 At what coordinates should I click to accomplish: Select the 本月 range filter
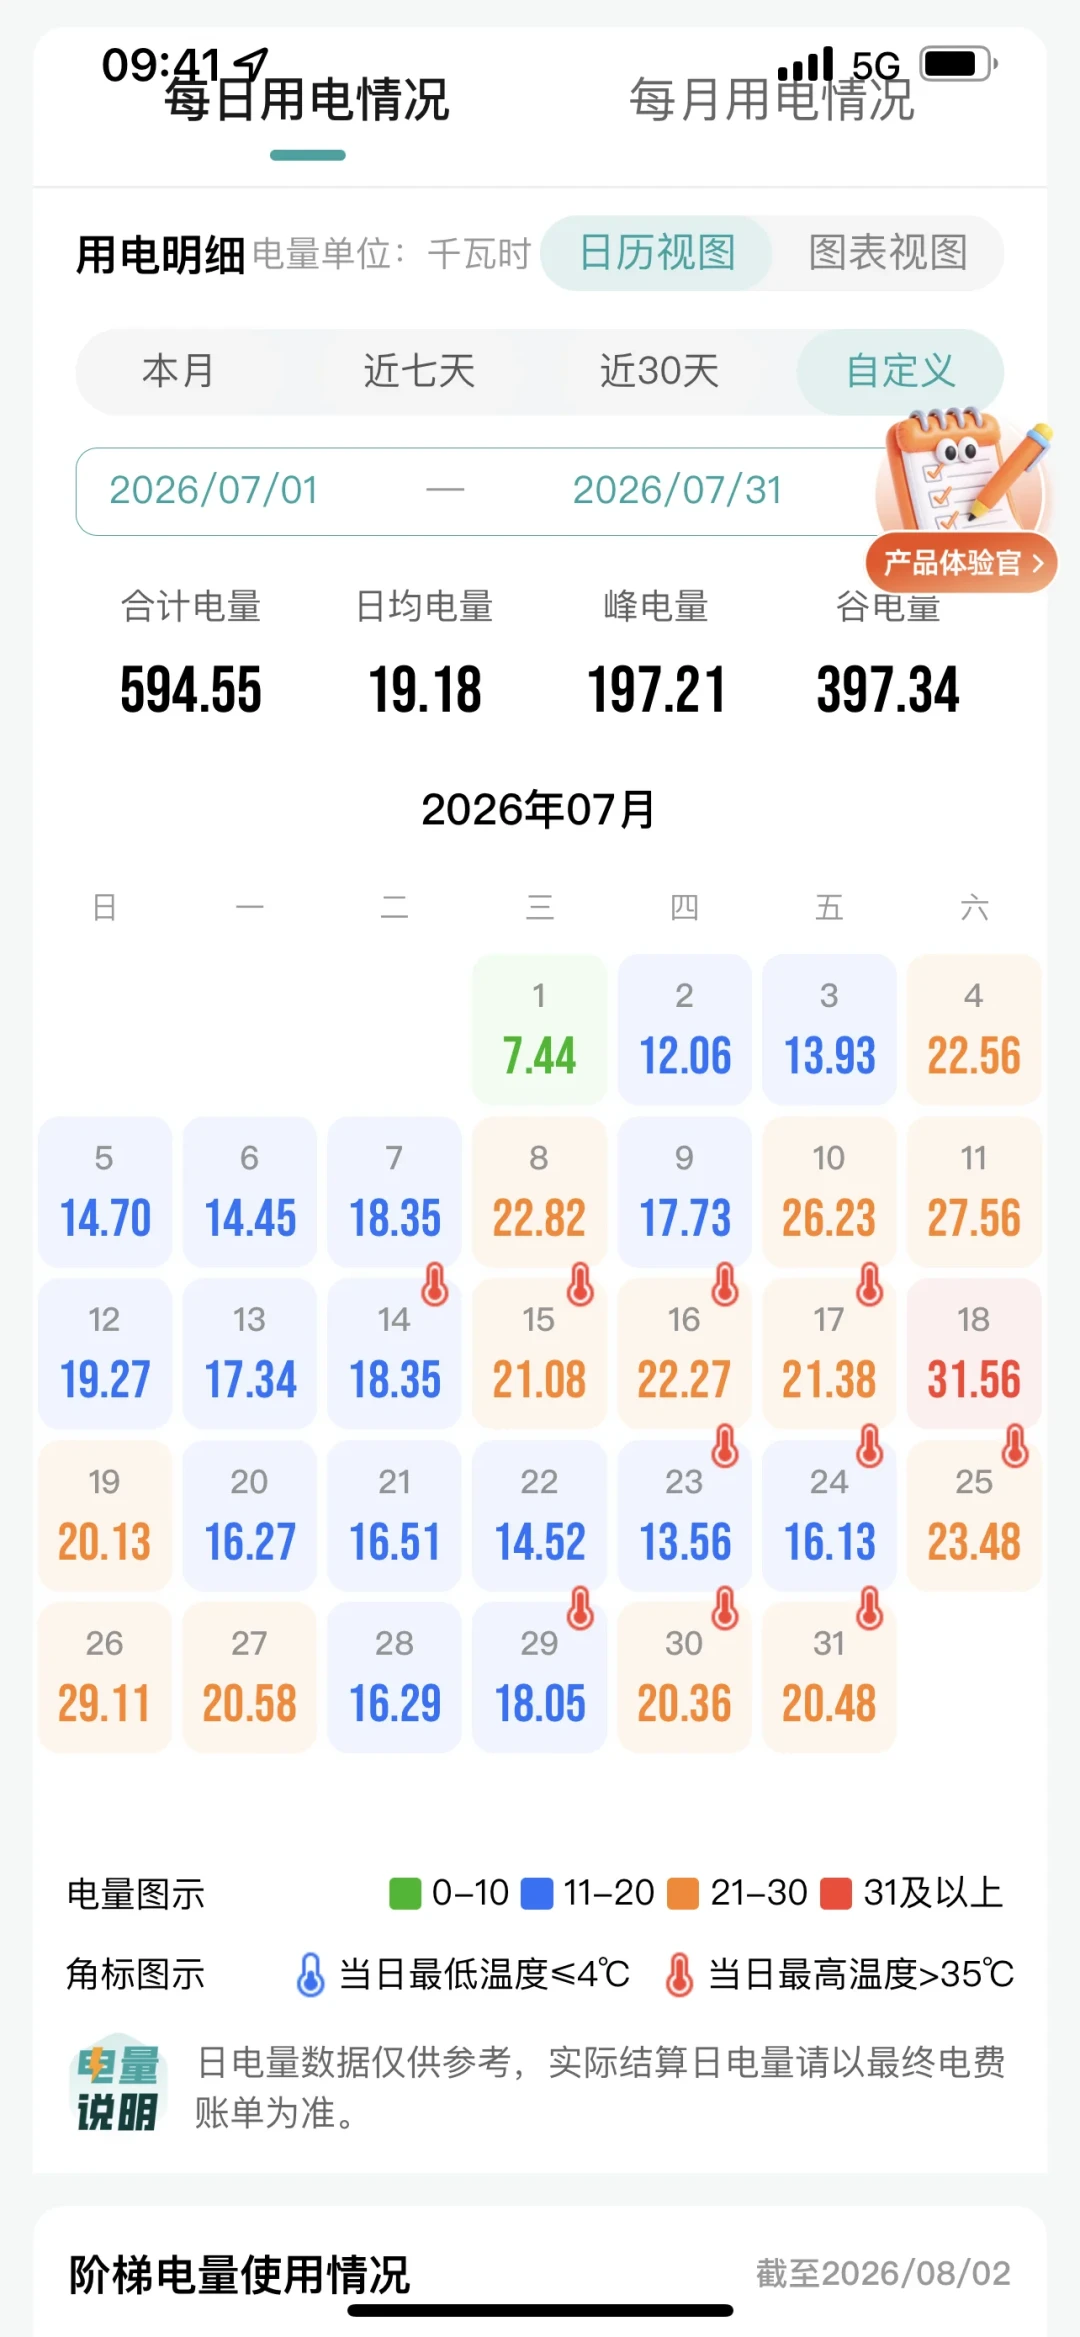[x=178, y=371]
